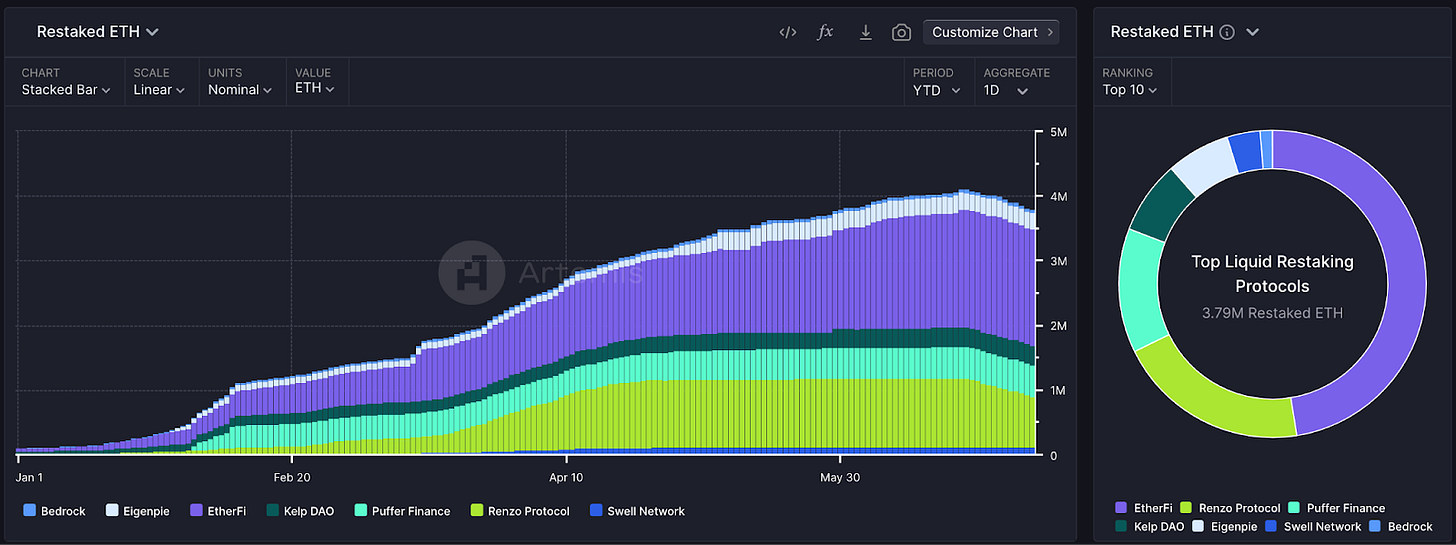Click the Feb 20 x-axis label
Image resolution: width=1456 pixels, height=545 pixels.
pos(291,478)
